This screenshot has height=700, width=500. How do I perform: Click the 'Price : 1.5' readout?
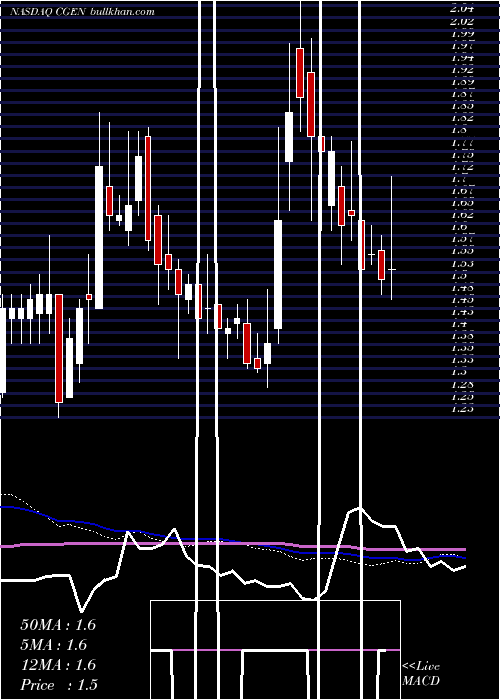(x=59, y=685)
